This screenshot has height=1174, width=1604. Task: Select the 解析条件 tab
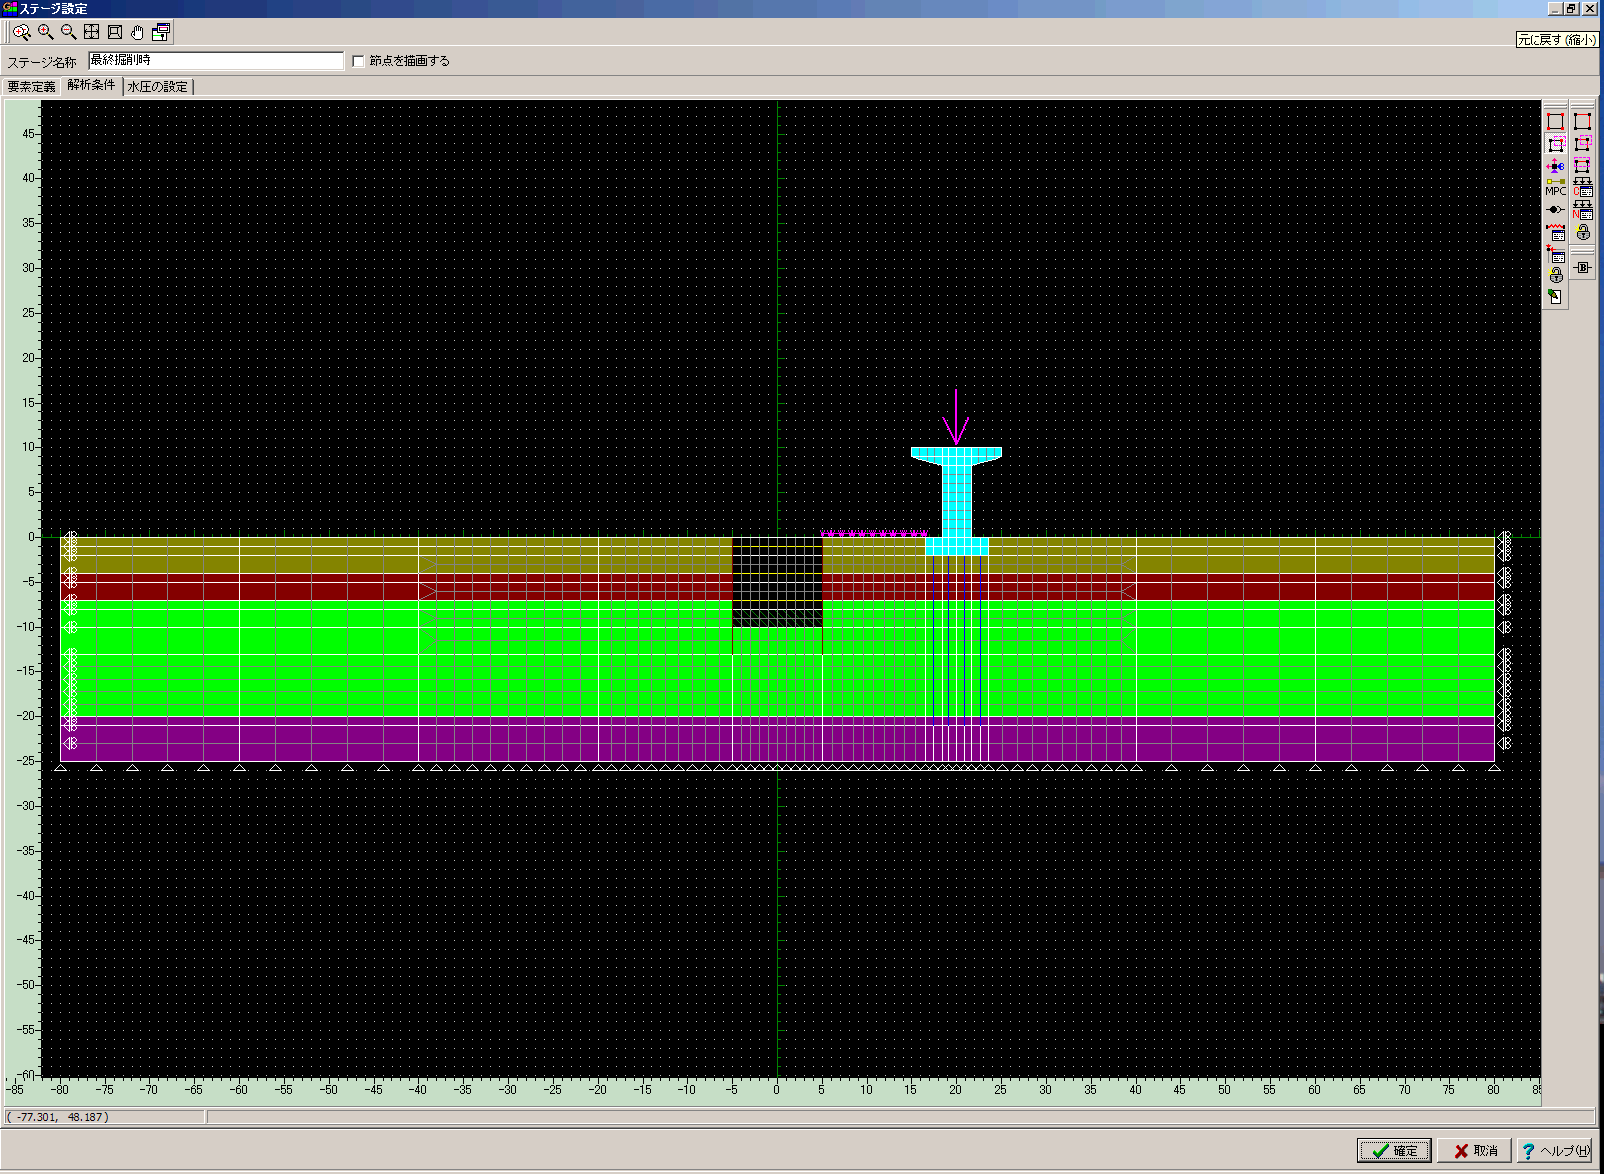click(91, 86)
